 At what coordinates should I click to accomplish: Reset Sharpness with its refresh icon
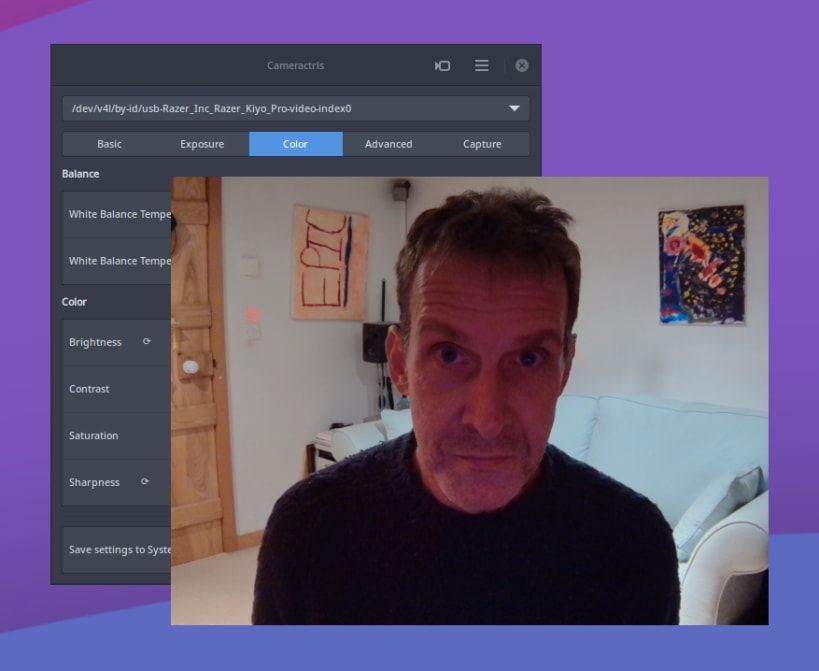145,481
